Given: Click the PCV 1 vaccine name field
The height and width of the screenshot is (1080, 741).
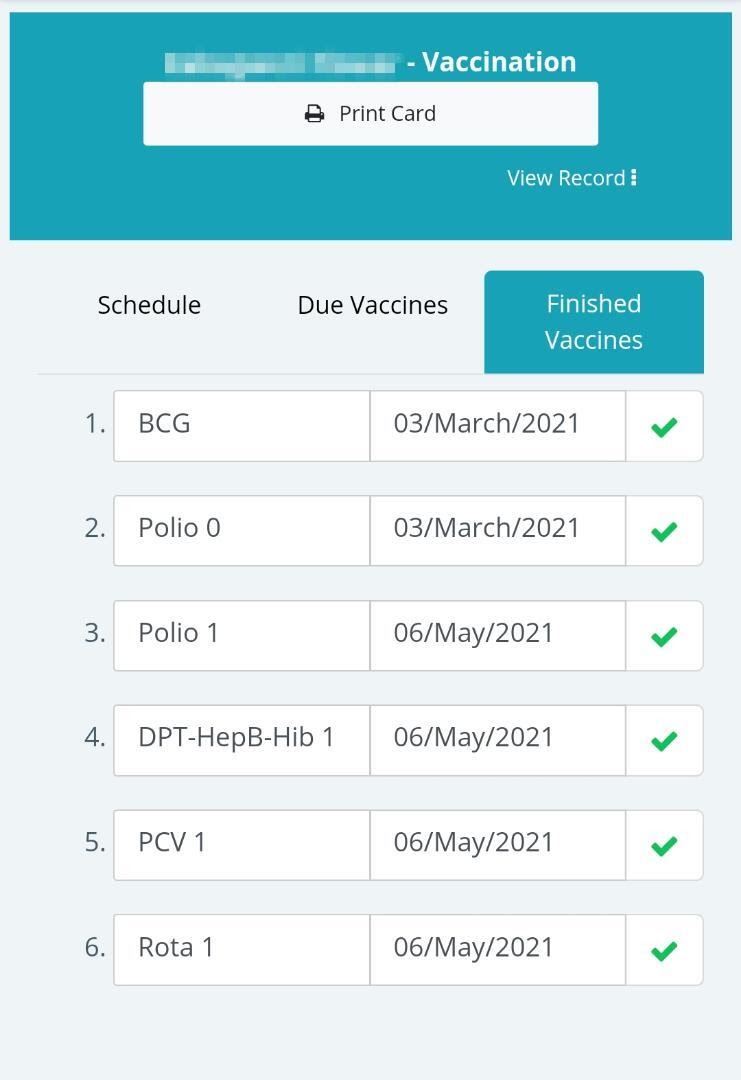Looking at the screenshot, I should coord(242,844).
